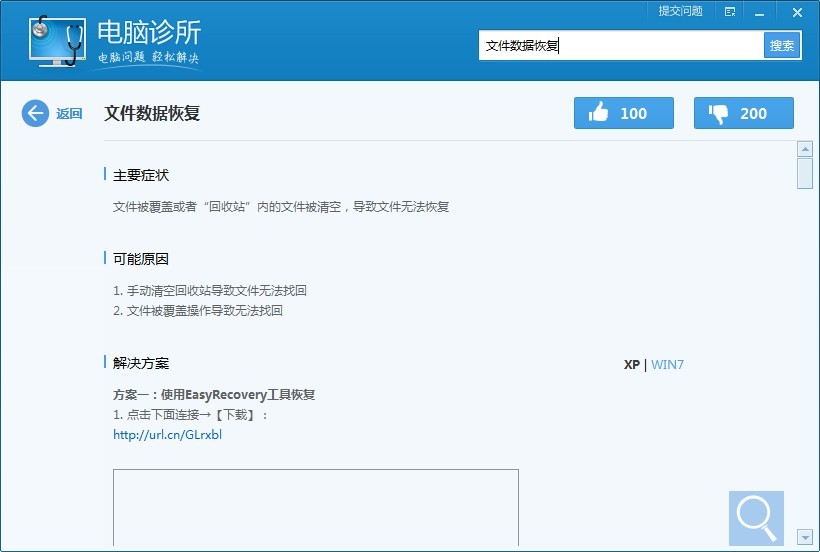Click the 电脑诊所 stethoscope logo
Screen dimensions: 820x552
coord(56,42)
